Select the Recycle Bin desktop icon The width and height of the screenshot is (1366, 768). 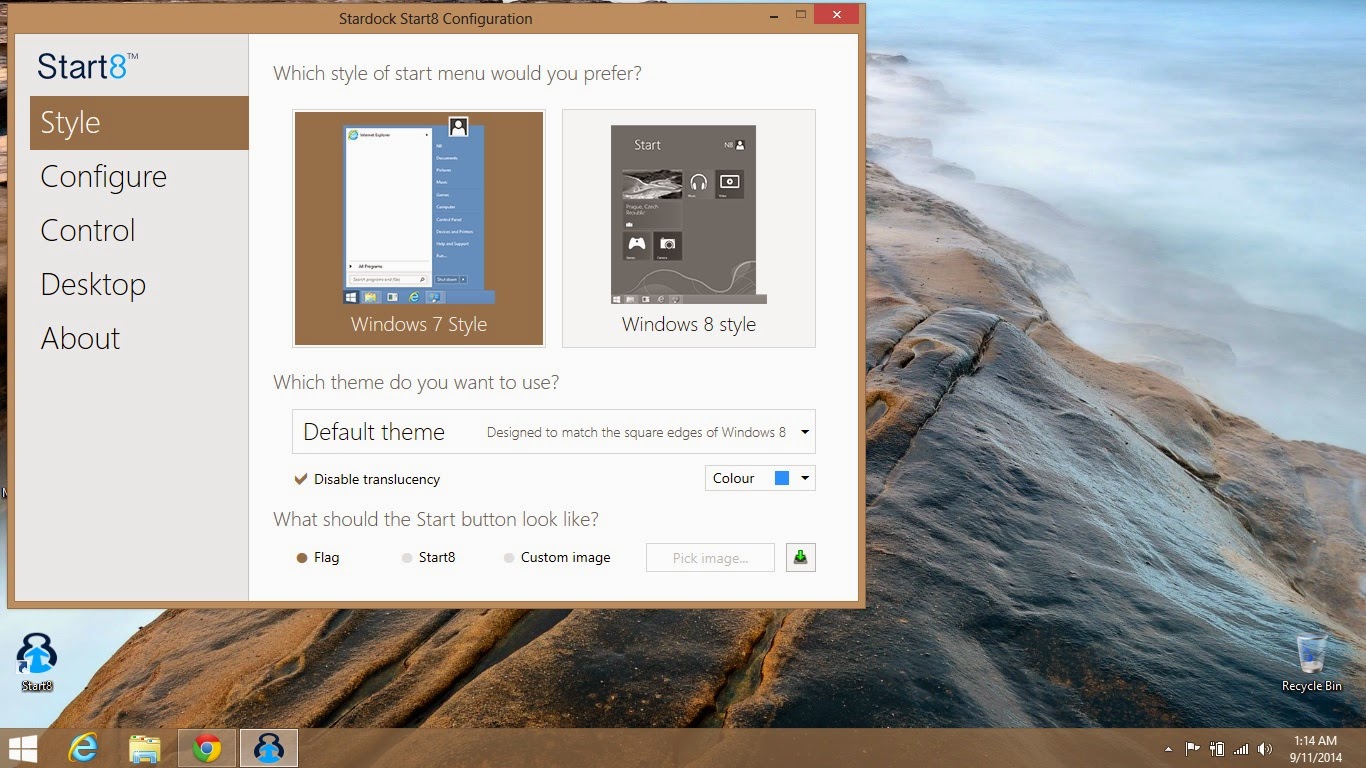[x=1312, y=663]
